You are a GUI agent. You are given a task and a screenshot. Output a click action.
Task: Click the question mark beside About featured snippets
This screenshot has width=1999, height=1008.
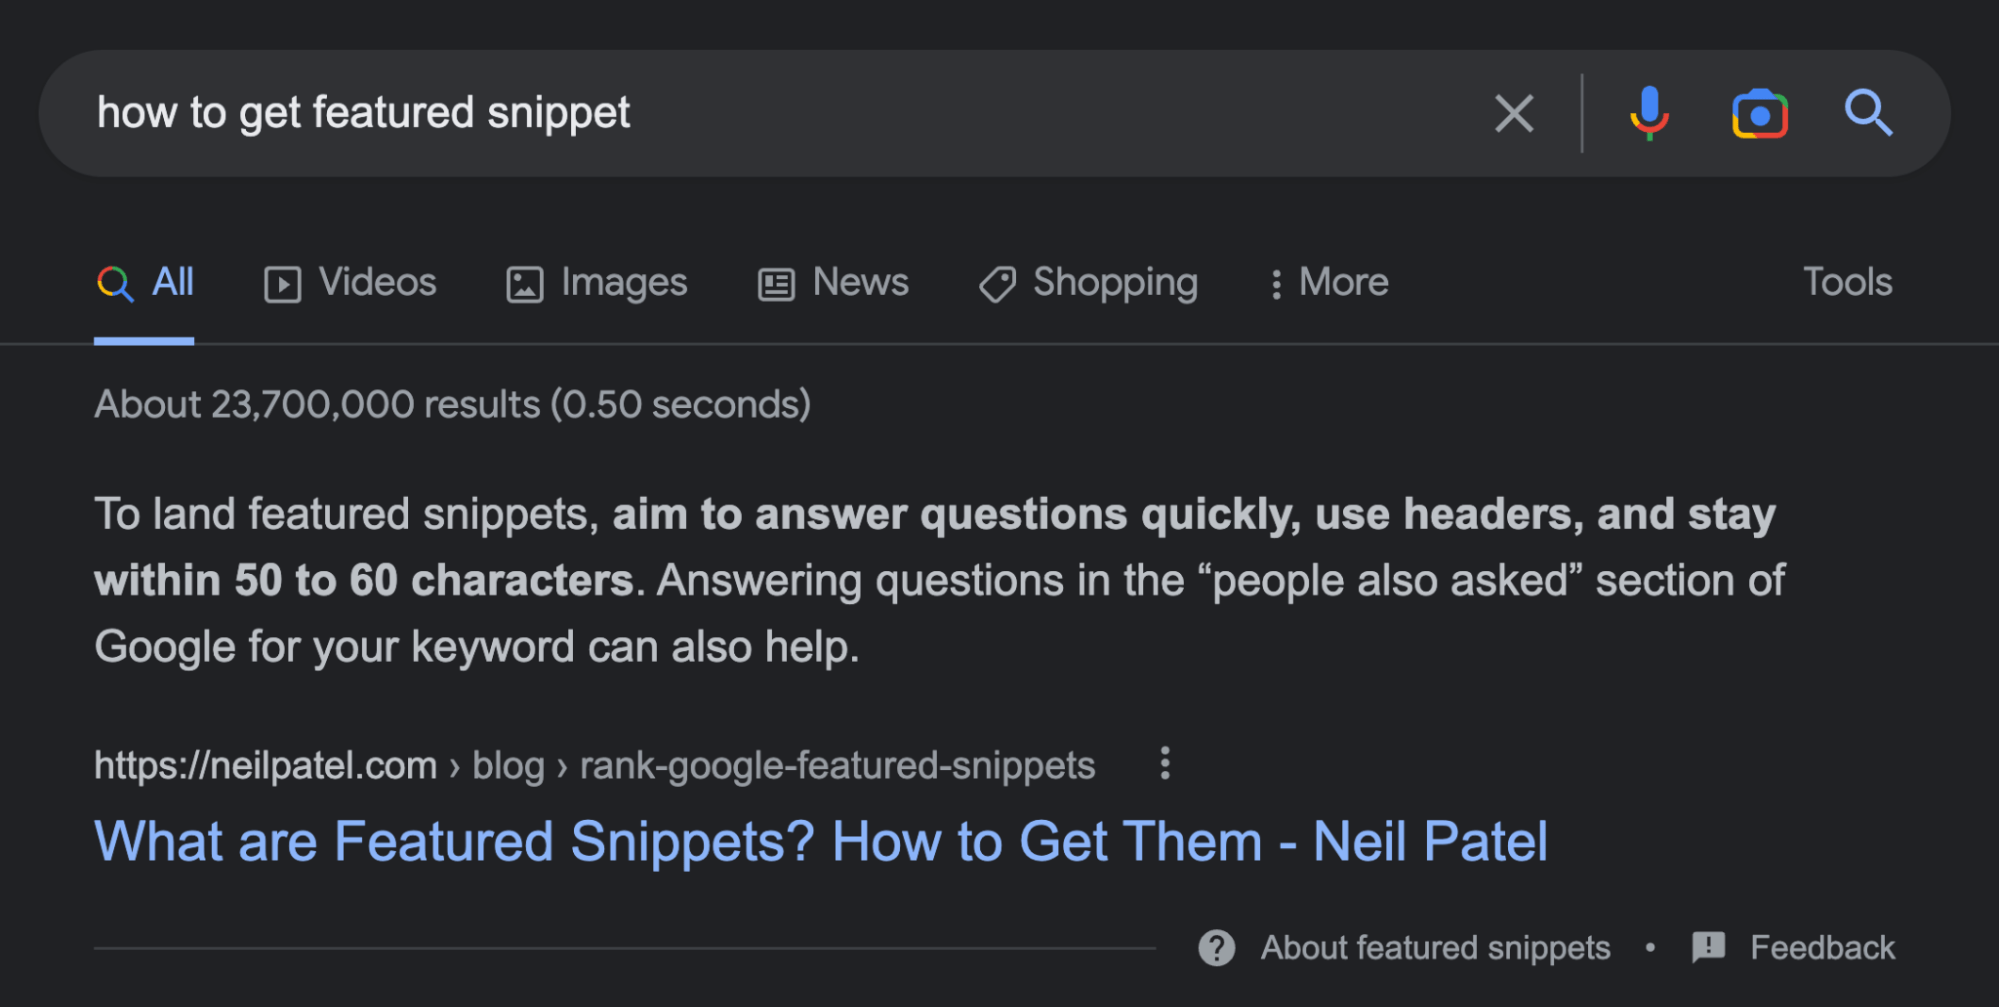pyautogui.click(x=1216, y=947)
